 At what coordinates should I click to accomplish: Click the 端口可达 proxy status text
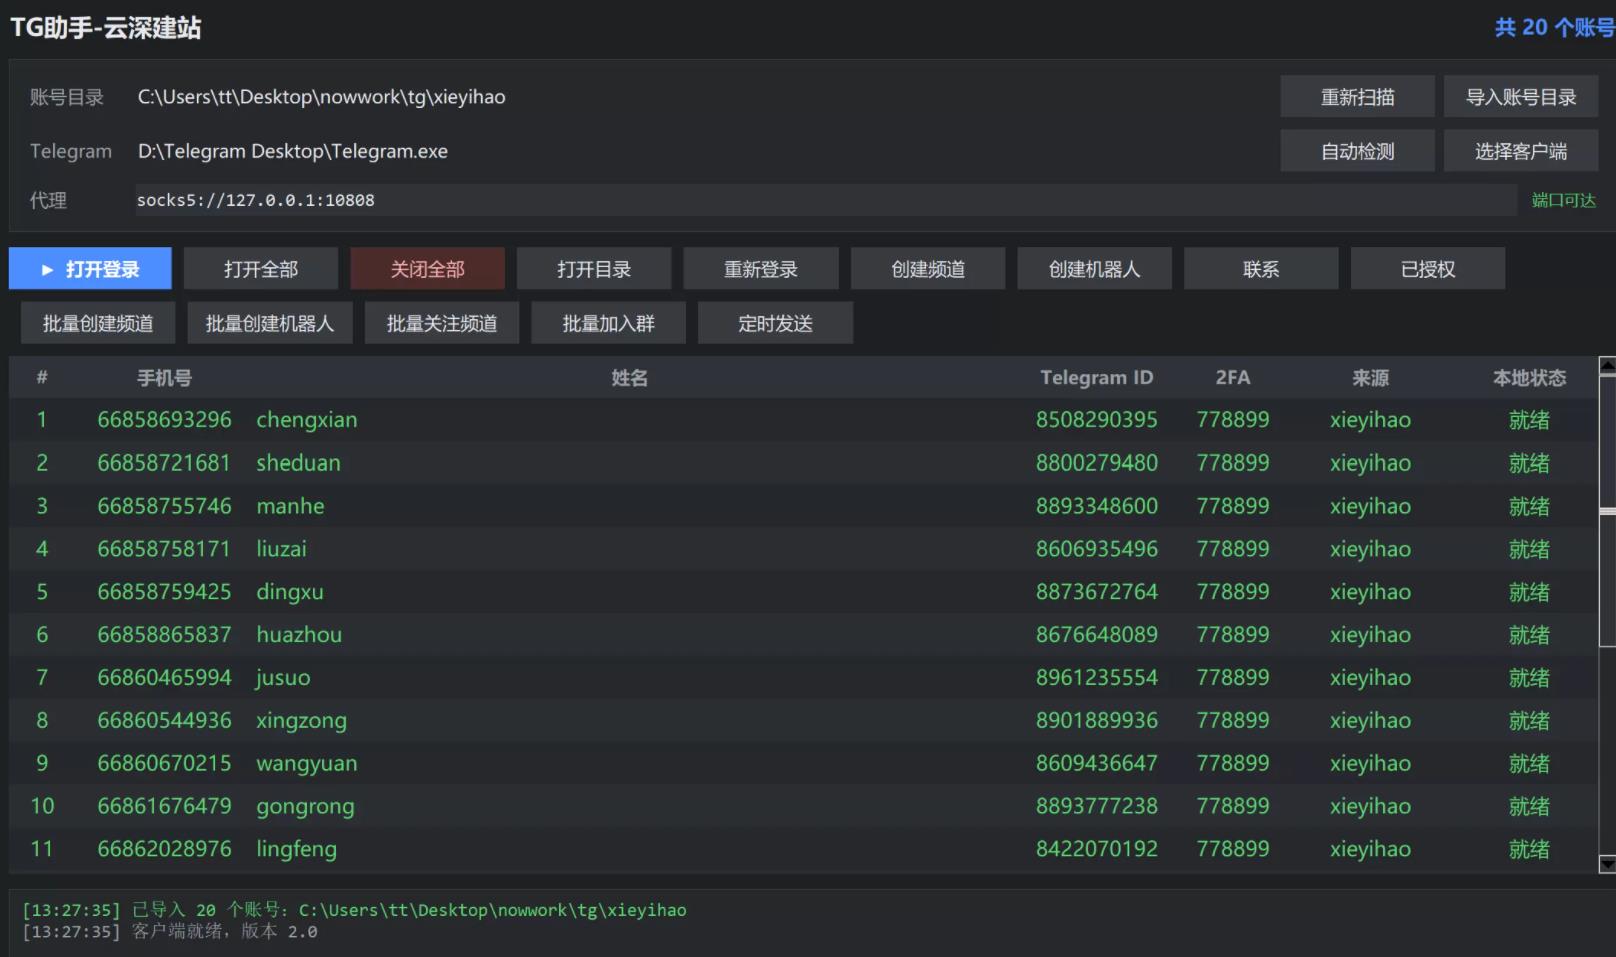(1564, 200)
